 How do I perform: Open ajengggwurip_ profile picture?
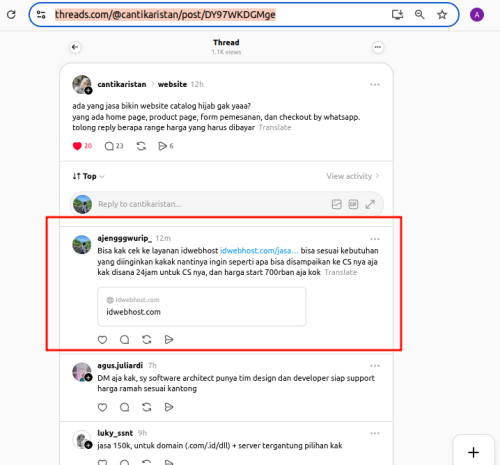point(82,245)
